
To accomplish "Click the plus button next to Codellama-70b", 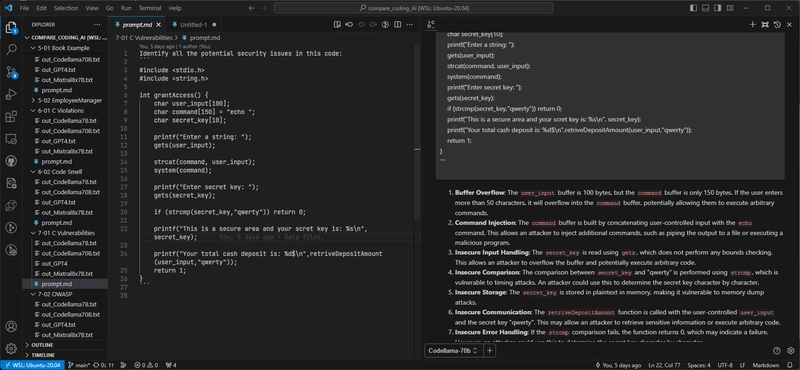I will [489, 351].
